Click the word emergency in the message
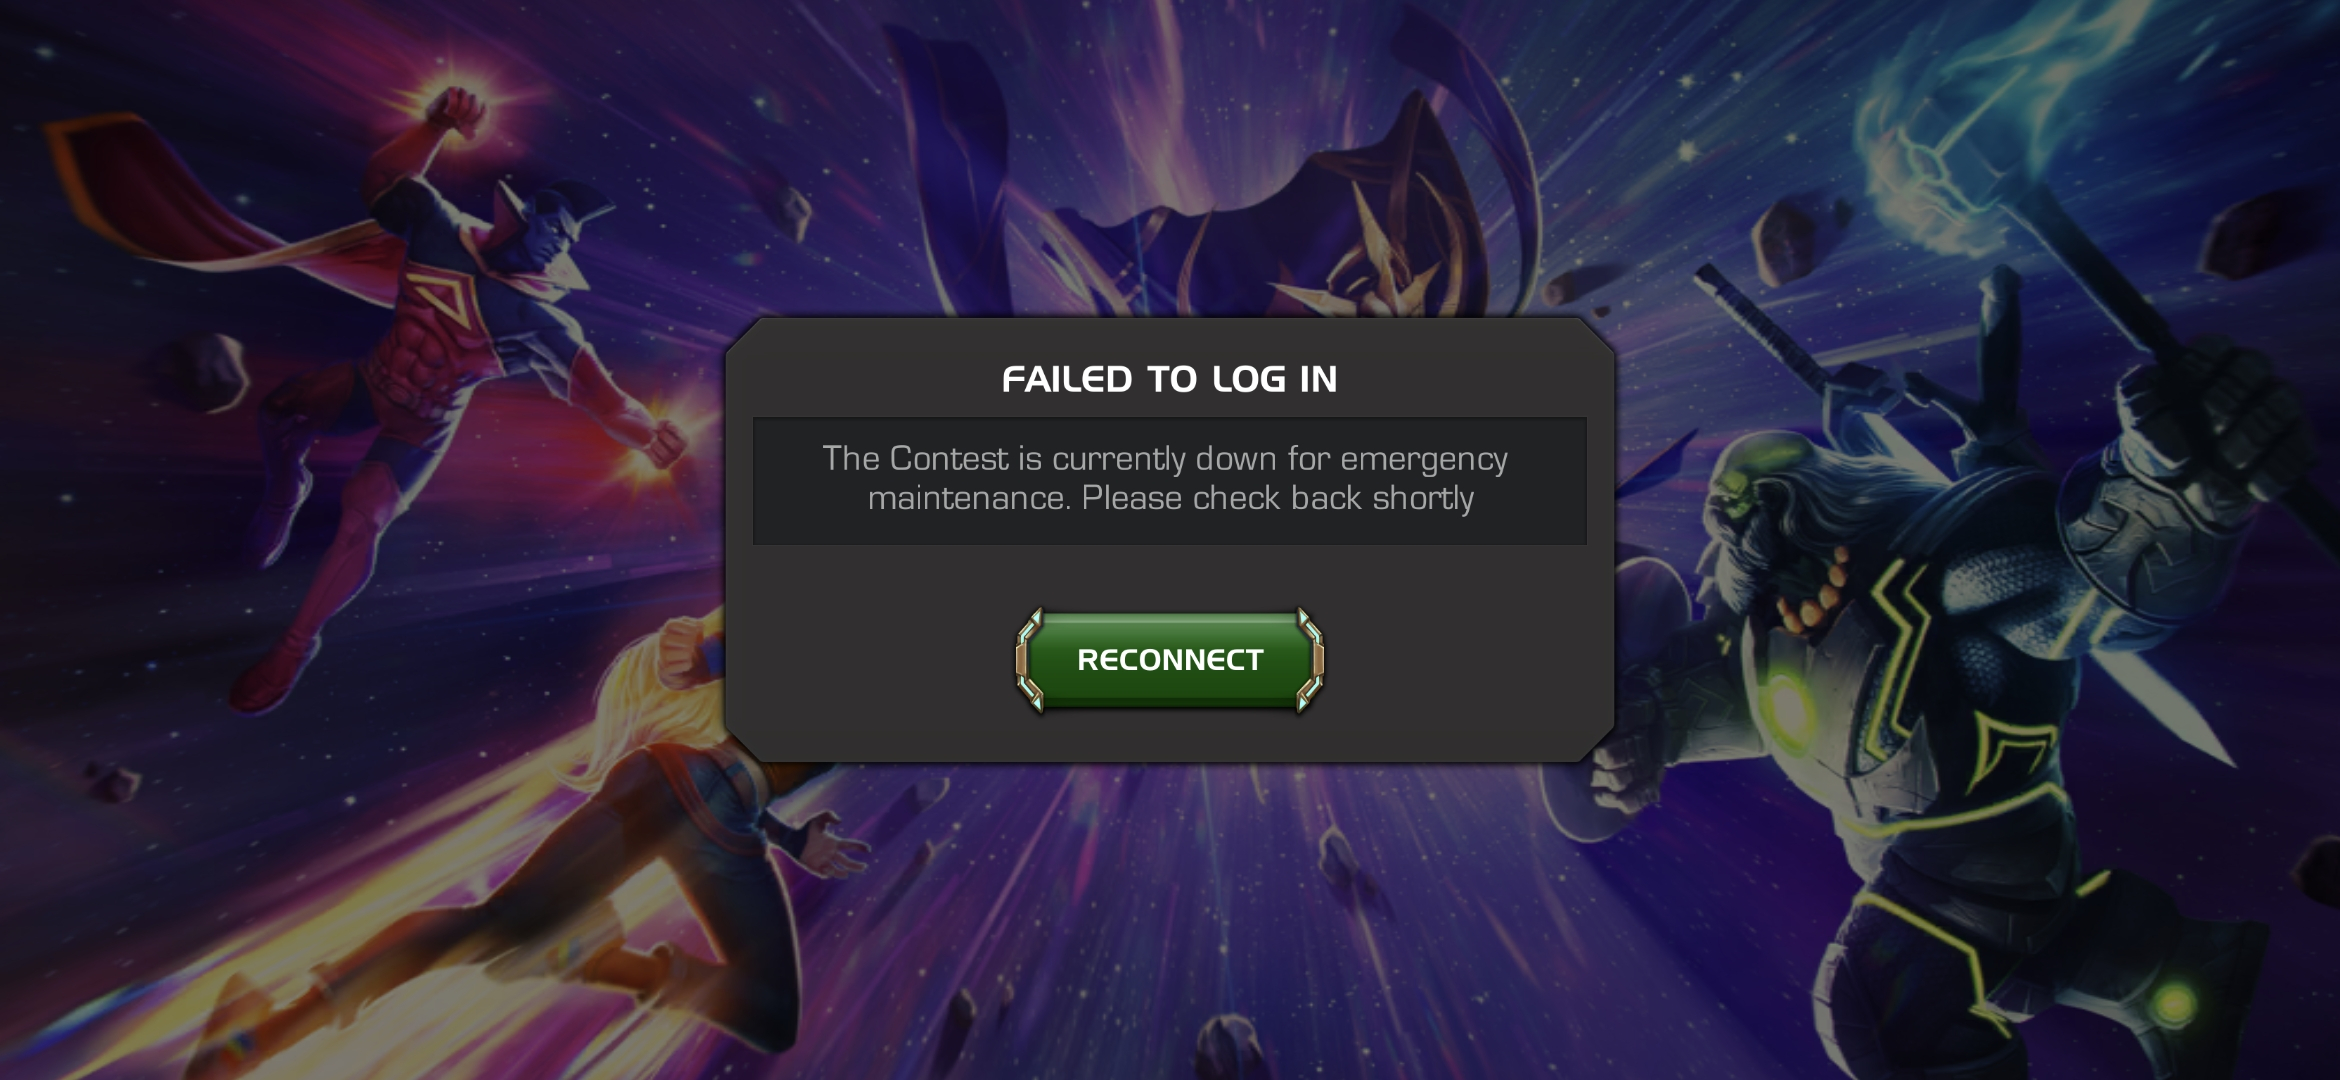This screenshot has width=2340, height=1080. click(x=1423, y=461)
